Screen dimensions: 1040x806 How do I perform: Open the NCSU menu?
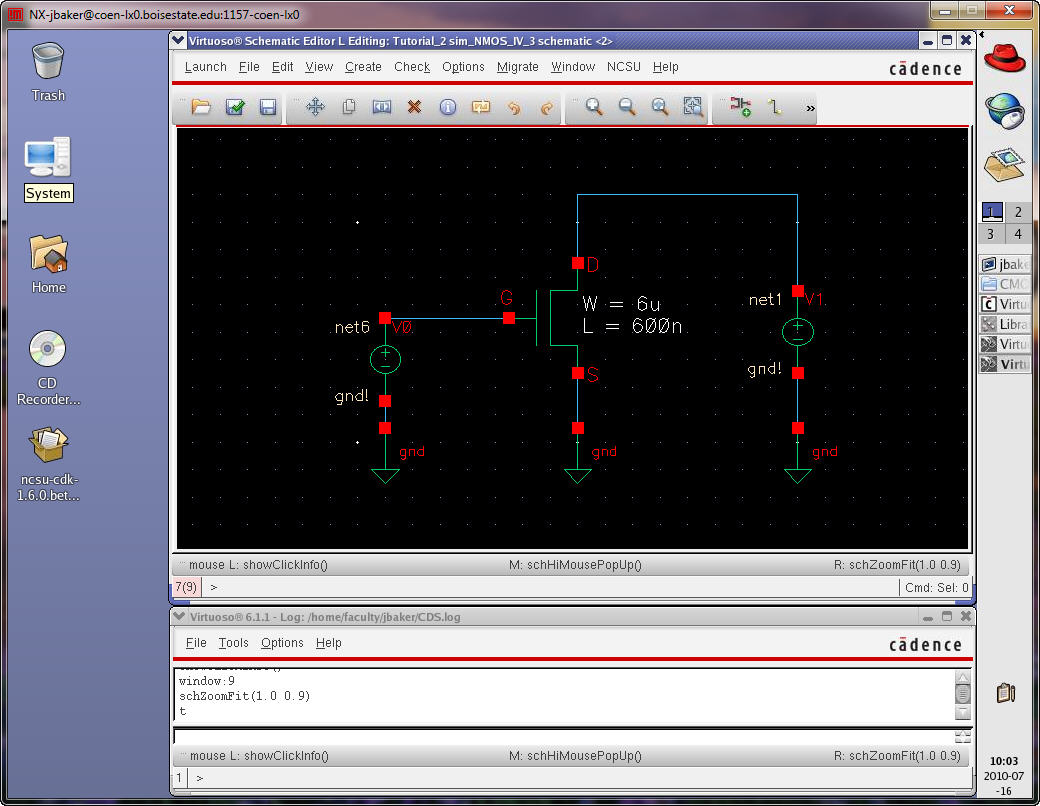click(623, 67)
